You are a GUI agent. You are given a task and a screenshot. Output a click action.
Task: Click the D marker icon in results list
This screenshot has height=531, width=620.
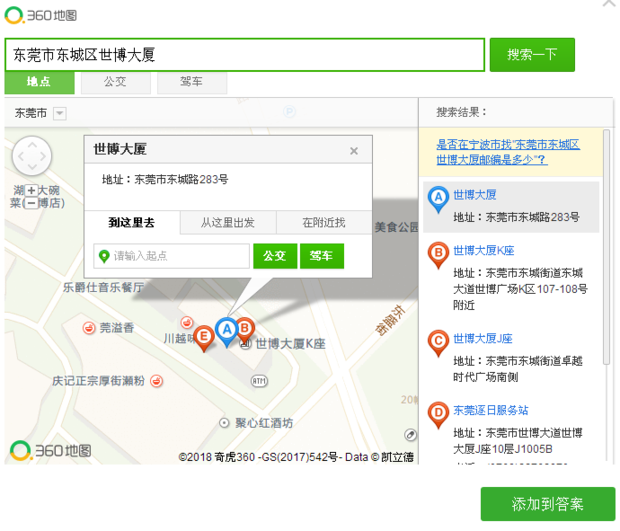tap(438, 415)
